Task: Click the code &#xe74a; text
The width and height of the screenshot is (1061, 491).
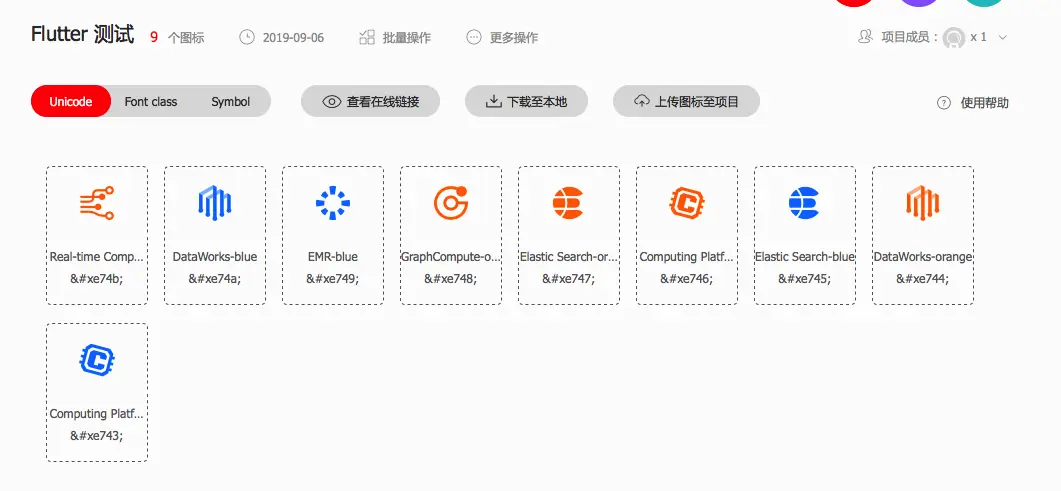Action: click(215, 279)
